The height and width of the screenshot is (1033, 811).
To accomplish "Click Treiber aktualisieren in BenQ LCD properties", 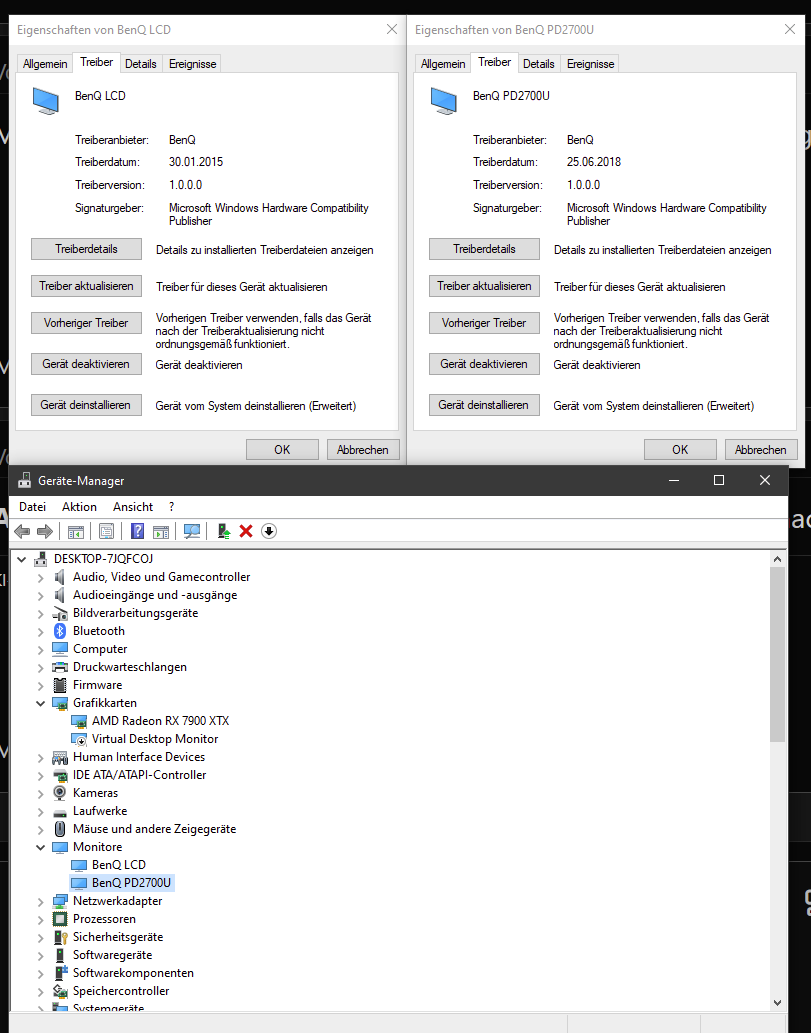I will tap(86, 286).
